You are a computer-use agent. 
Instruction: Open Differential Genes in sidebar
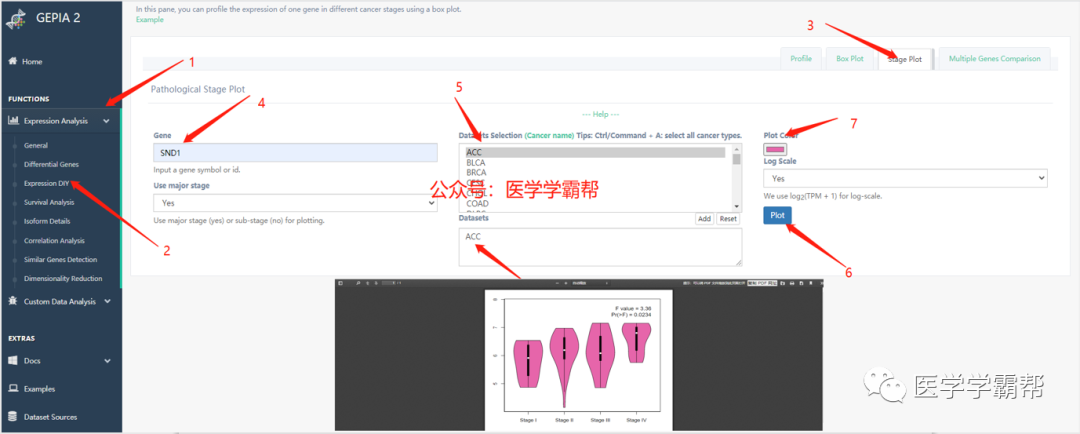tap(51, 165)
